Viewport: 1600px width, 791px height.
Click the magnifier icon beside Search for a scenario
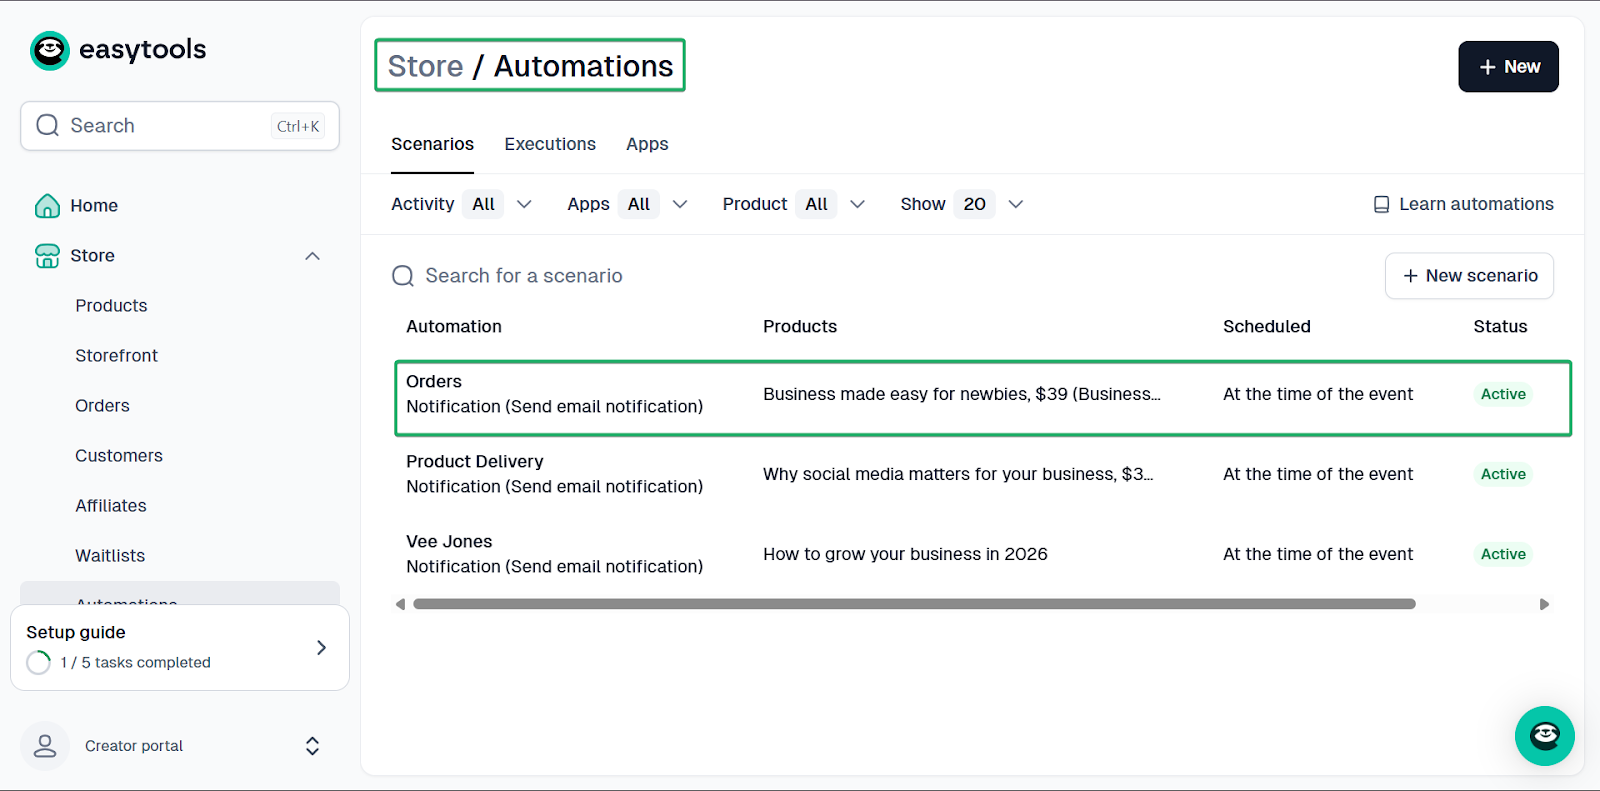click(403, 276)
